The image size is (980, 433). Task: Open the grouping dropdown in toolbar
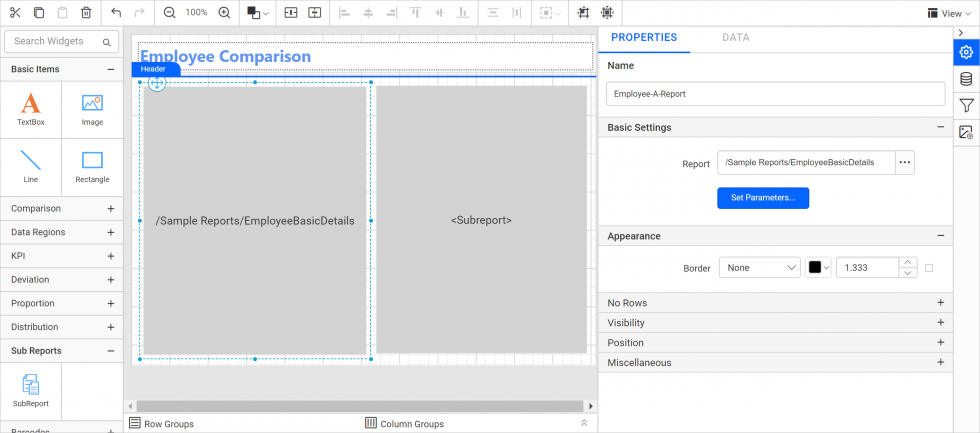tap(550, 13)
